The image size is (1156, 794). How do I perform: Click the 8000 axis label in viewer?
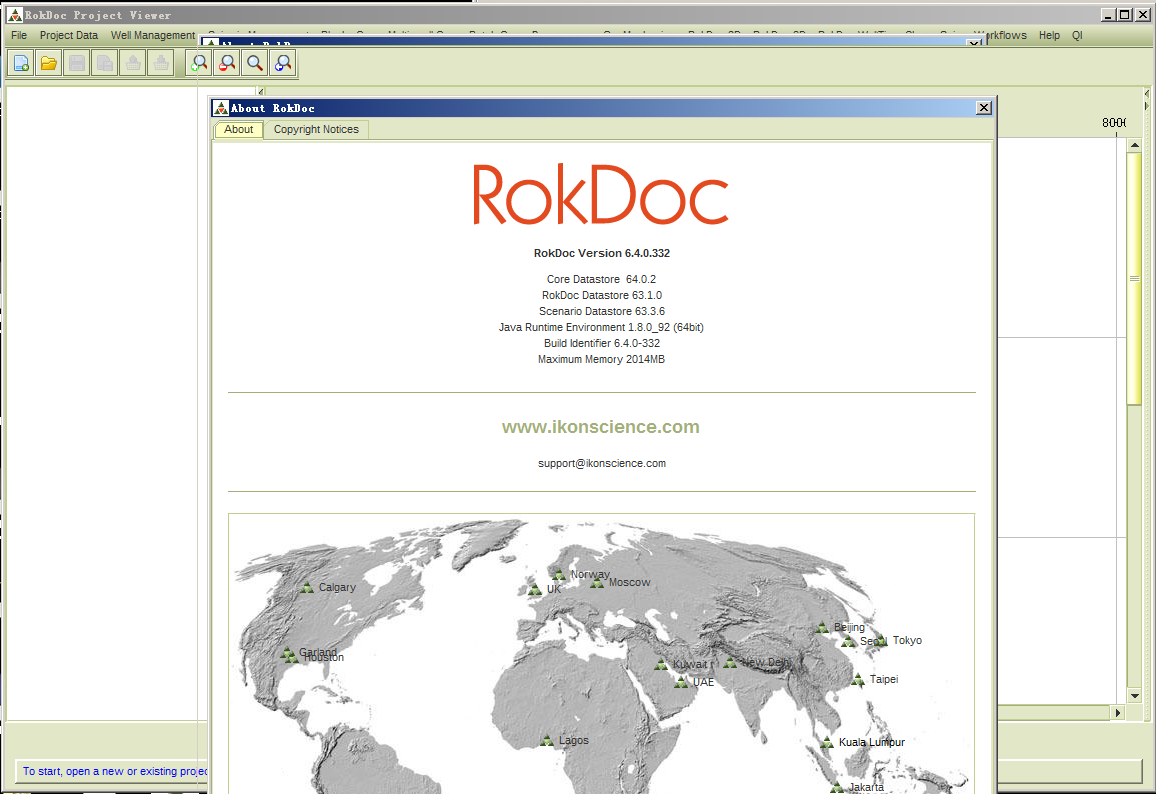point(1114,122)
